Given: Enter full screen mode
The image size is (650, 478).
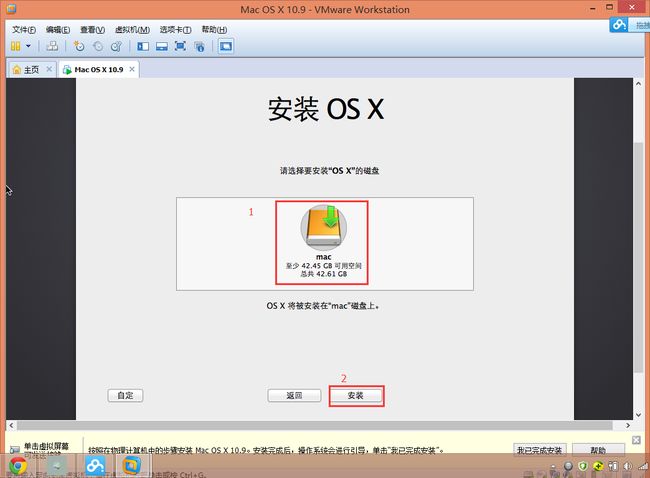Looking at the screenshot, I should pos(181,46).
